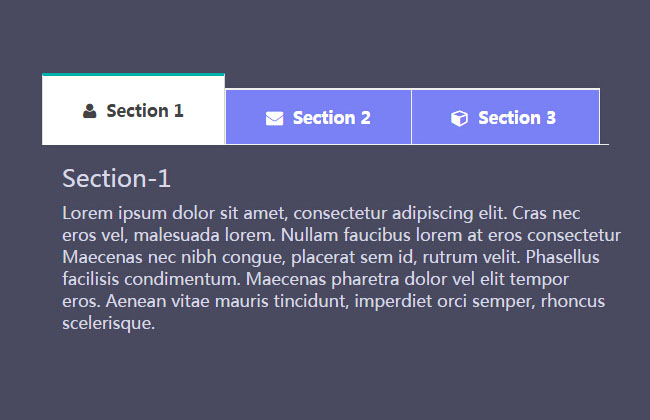Click the envelope icon in Section 2 tab
Screen dimensions: 650x420
click(275, 118)
